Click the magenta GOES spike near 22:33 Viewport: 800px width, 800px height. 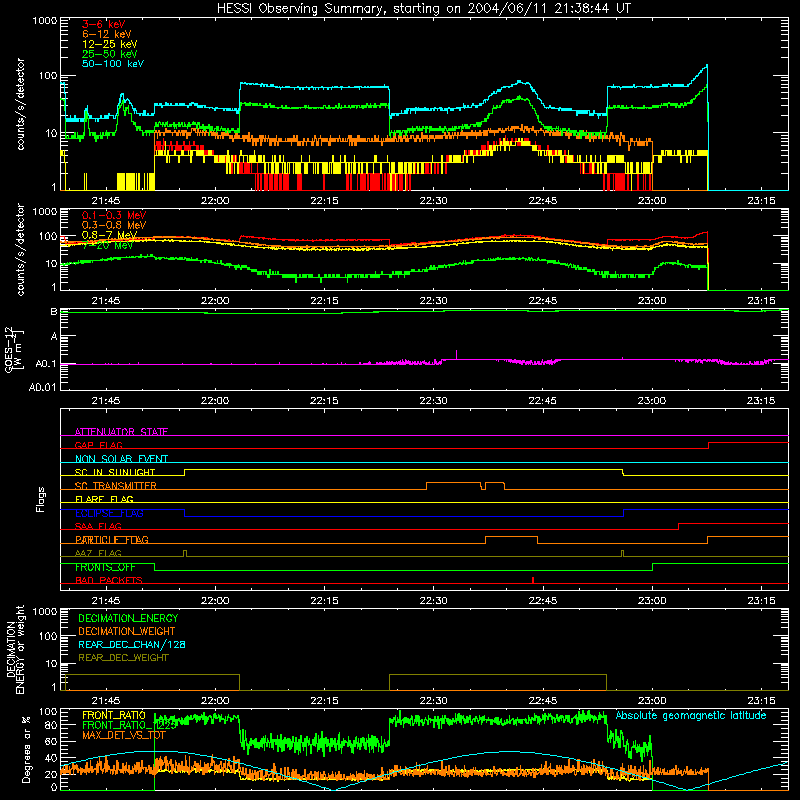(x=456, y=355)
